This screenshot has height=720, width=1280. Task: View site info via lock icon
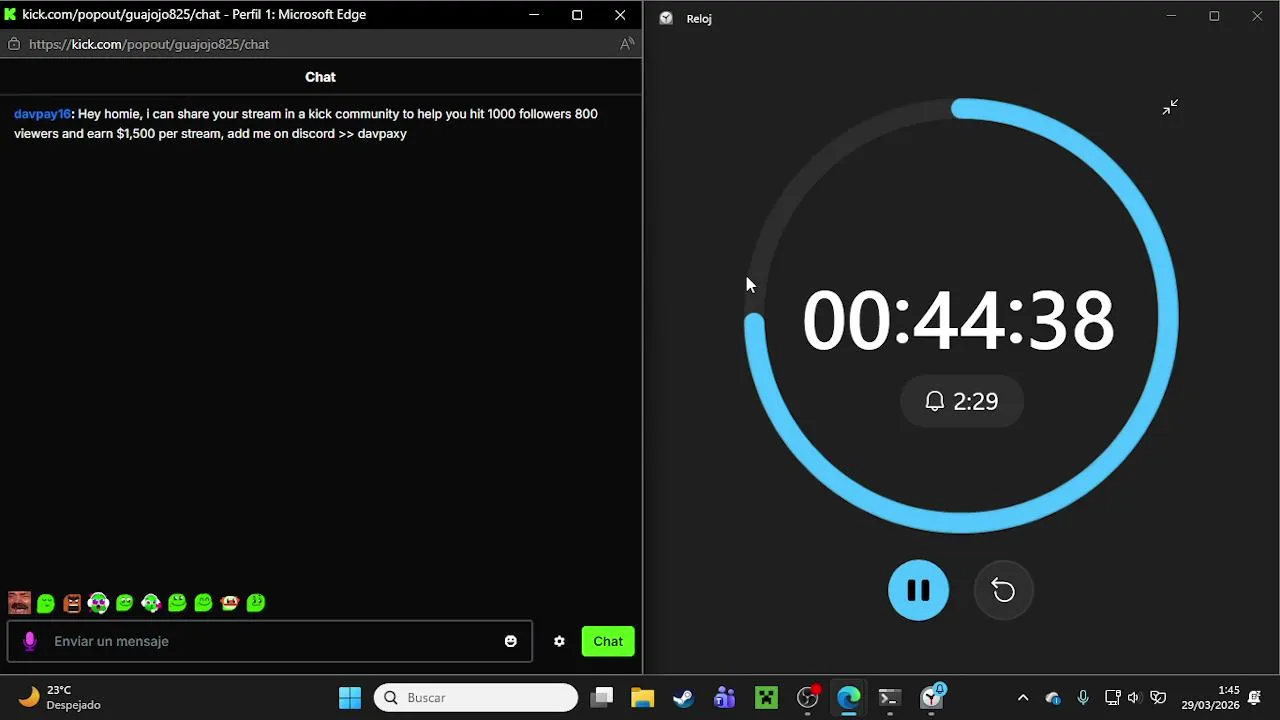13,44
